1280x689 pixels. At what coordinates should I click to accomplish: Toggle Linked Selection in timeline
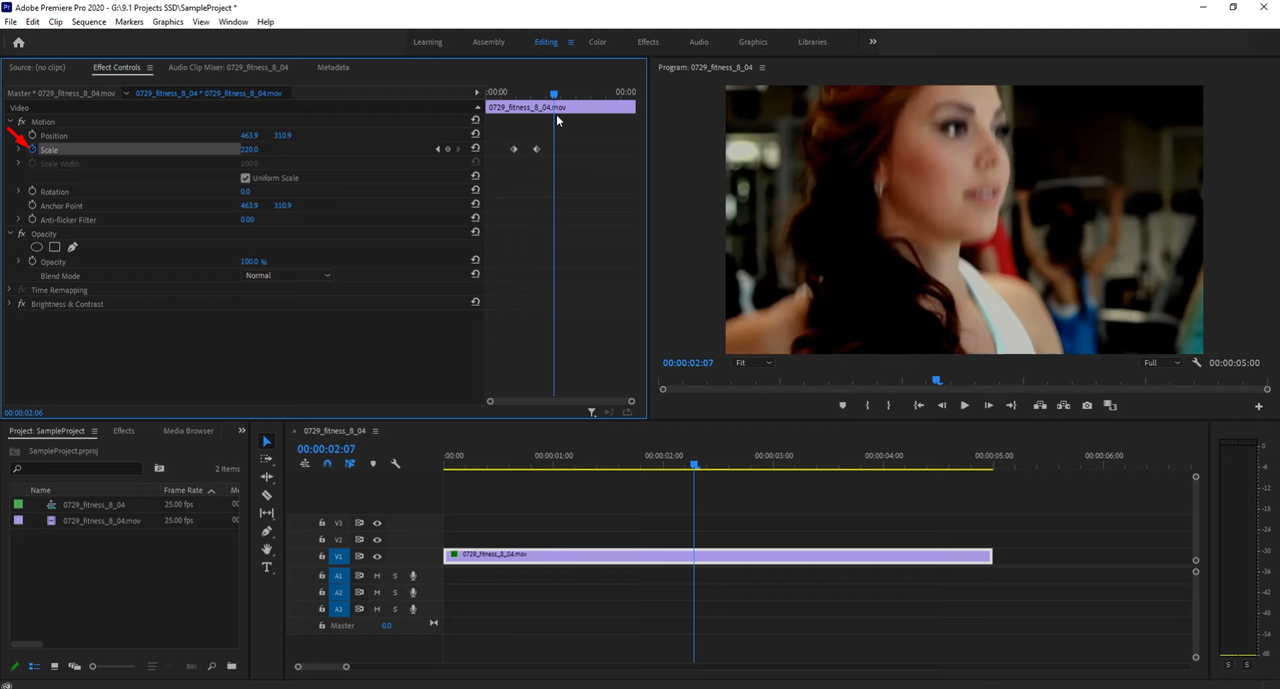point(350,463)
